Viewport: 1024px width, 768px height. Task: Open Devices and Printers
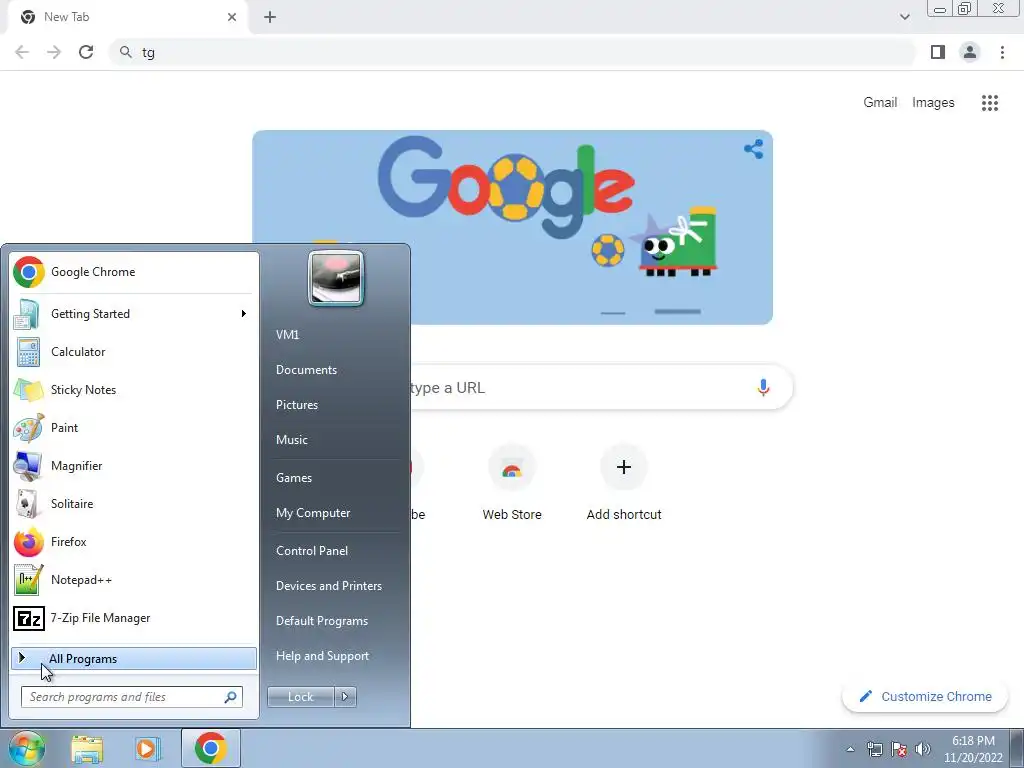(328, 586)
